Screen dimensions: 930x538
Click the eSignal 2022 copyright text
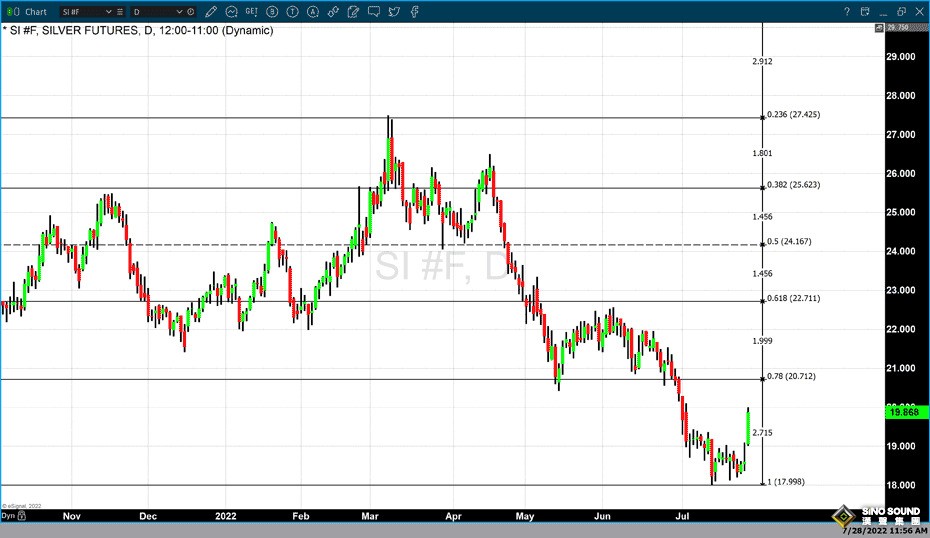coord(22,506)
